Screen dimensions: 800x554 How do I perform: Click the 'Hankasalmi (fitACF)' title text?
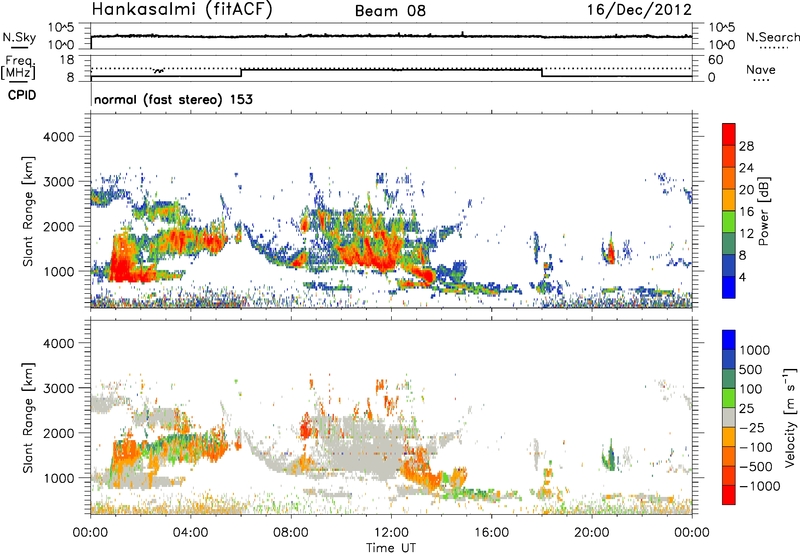[182, 10]
